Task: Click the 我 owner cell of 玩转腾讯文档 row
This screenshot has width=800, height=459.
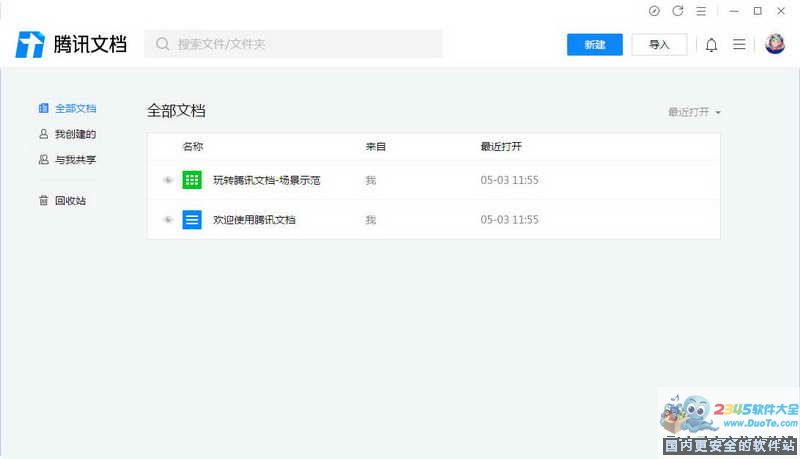Action: [371, 180]
